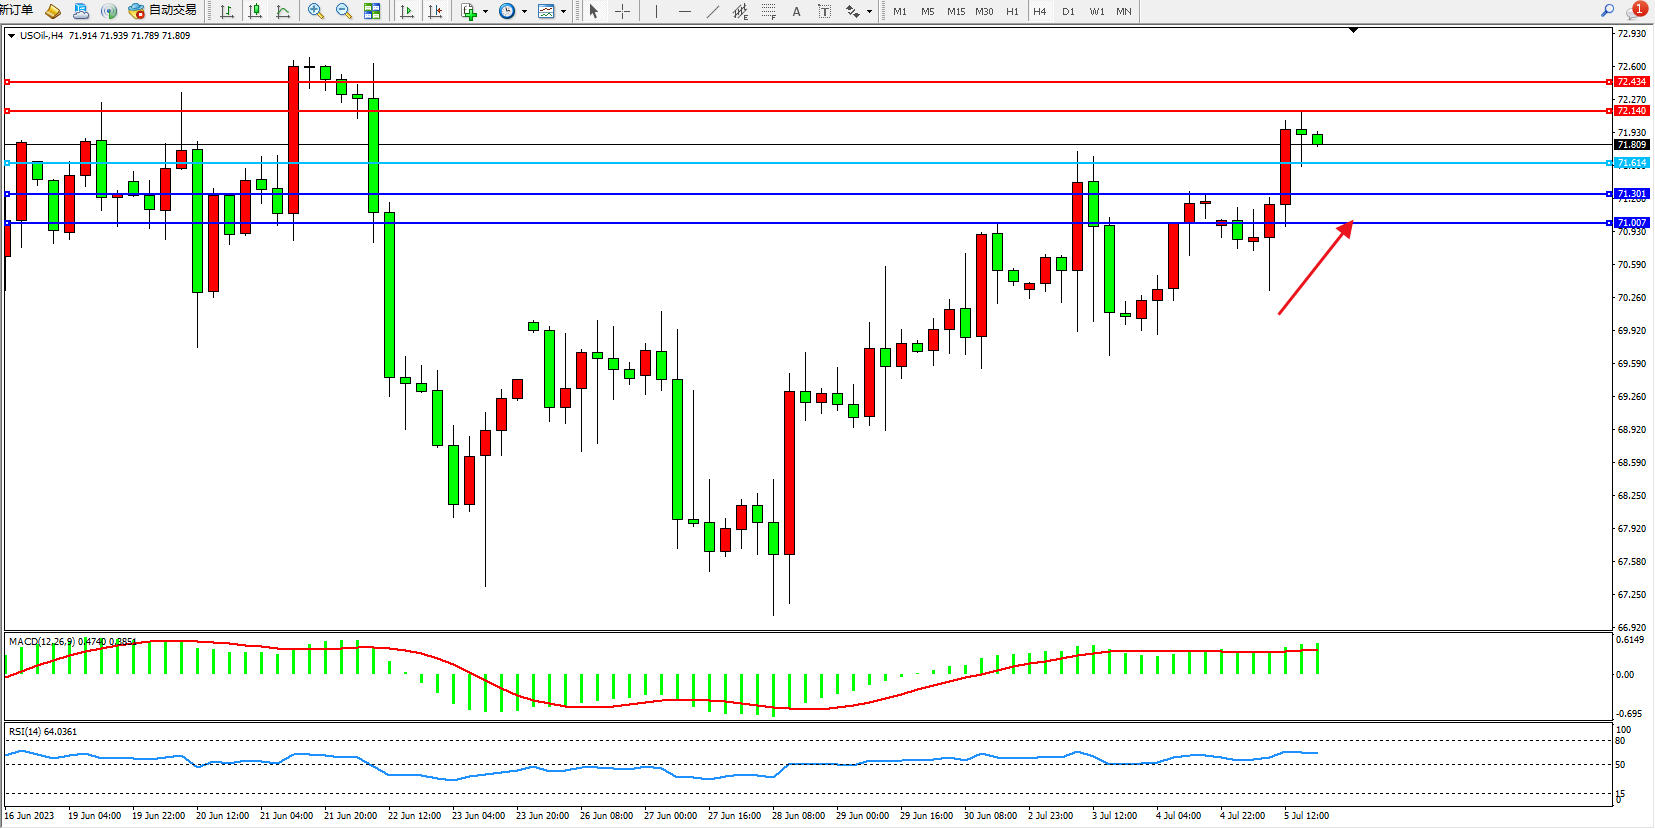Toggle chart Auto Scroll
This screenshot has height=829, width=1655.
coord(407,11)
